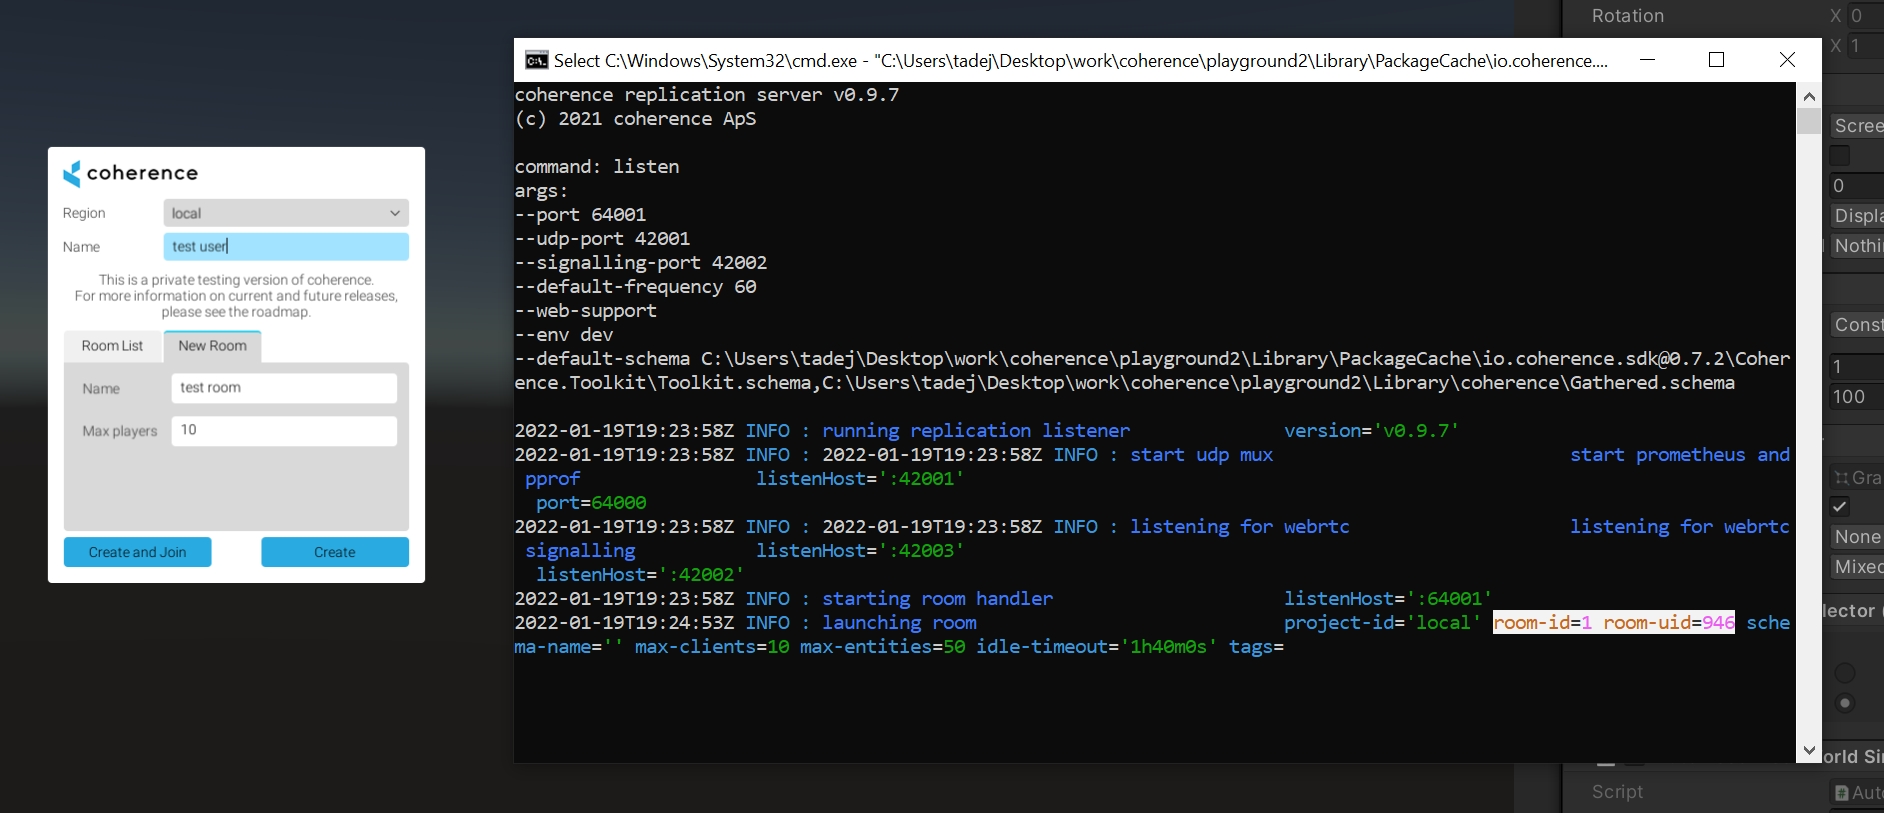Click the Script field asset icon

point(1842,793)
